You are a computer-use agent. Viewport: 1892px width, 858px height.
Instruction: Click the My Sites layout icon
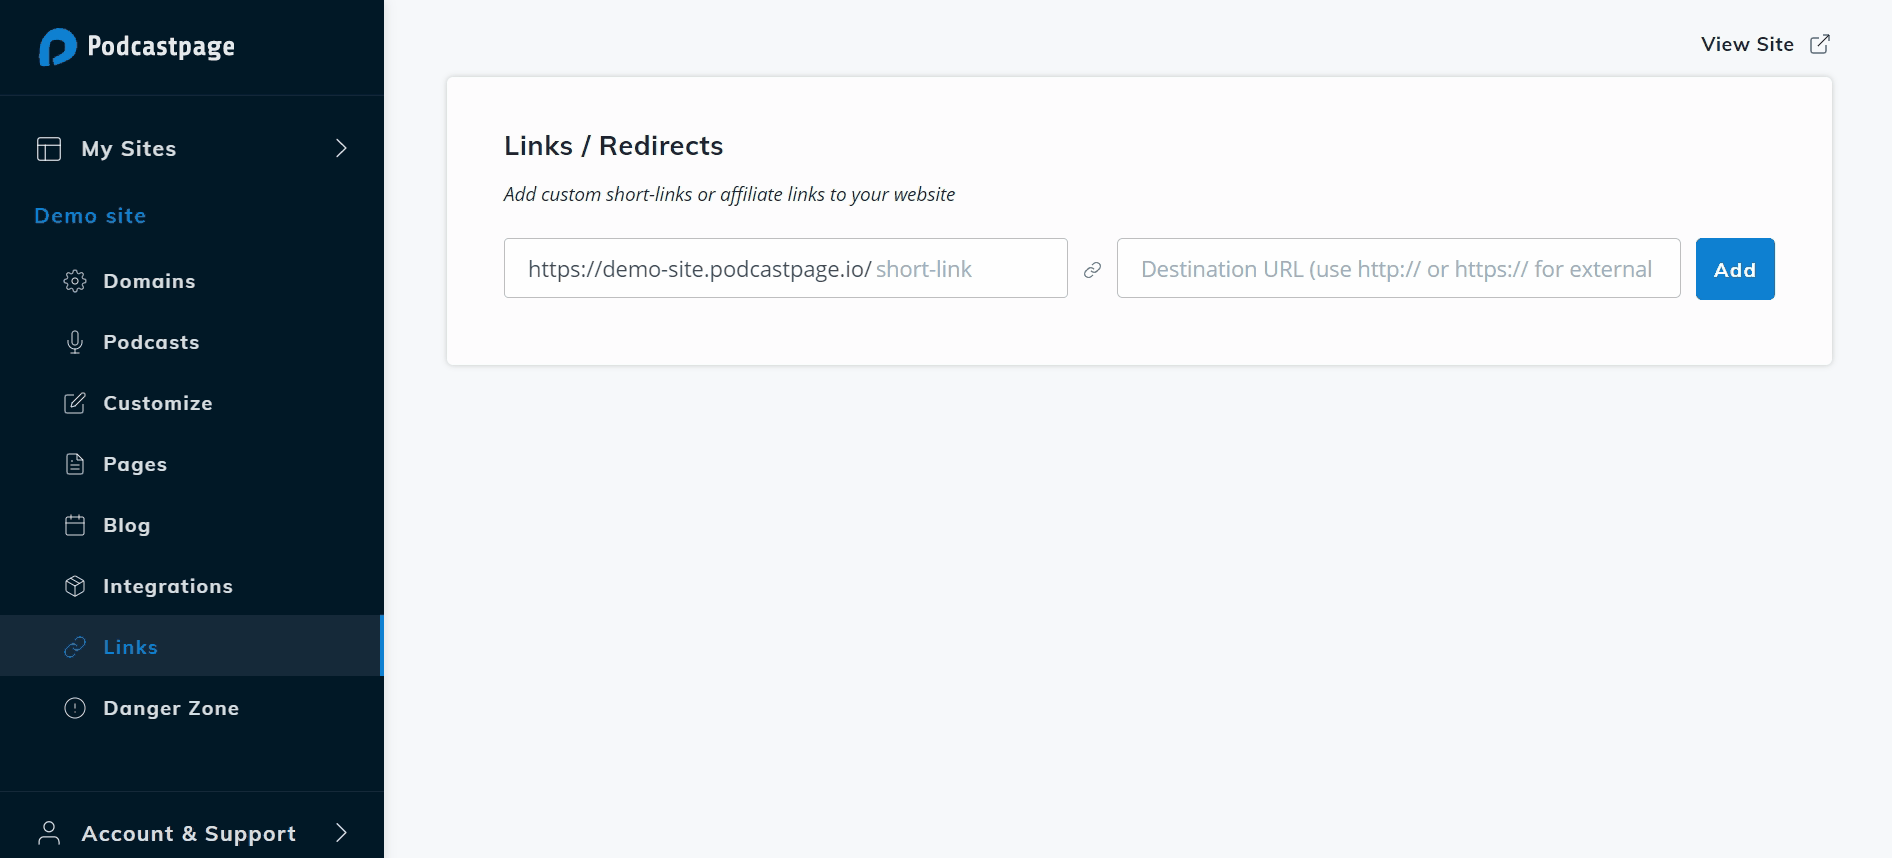[49, 149]
